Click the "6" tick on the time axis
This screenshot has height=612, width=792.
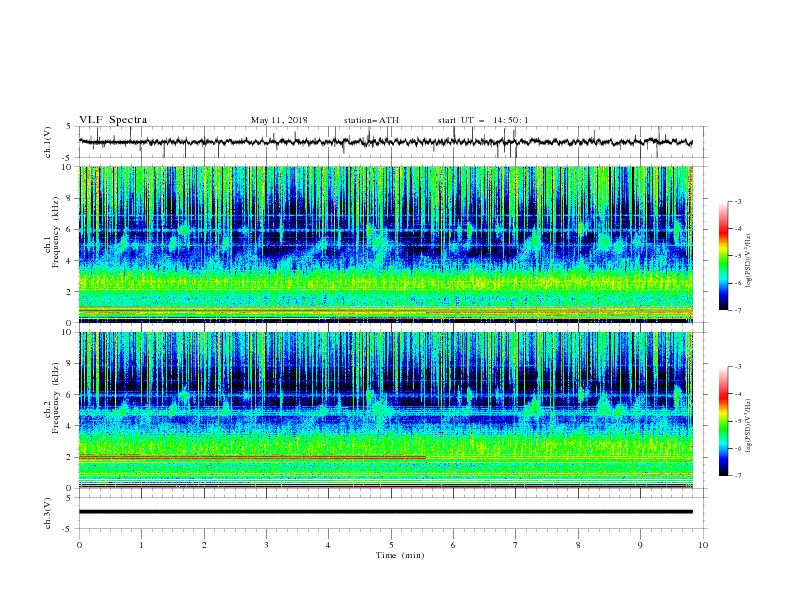tap(453, 545)
